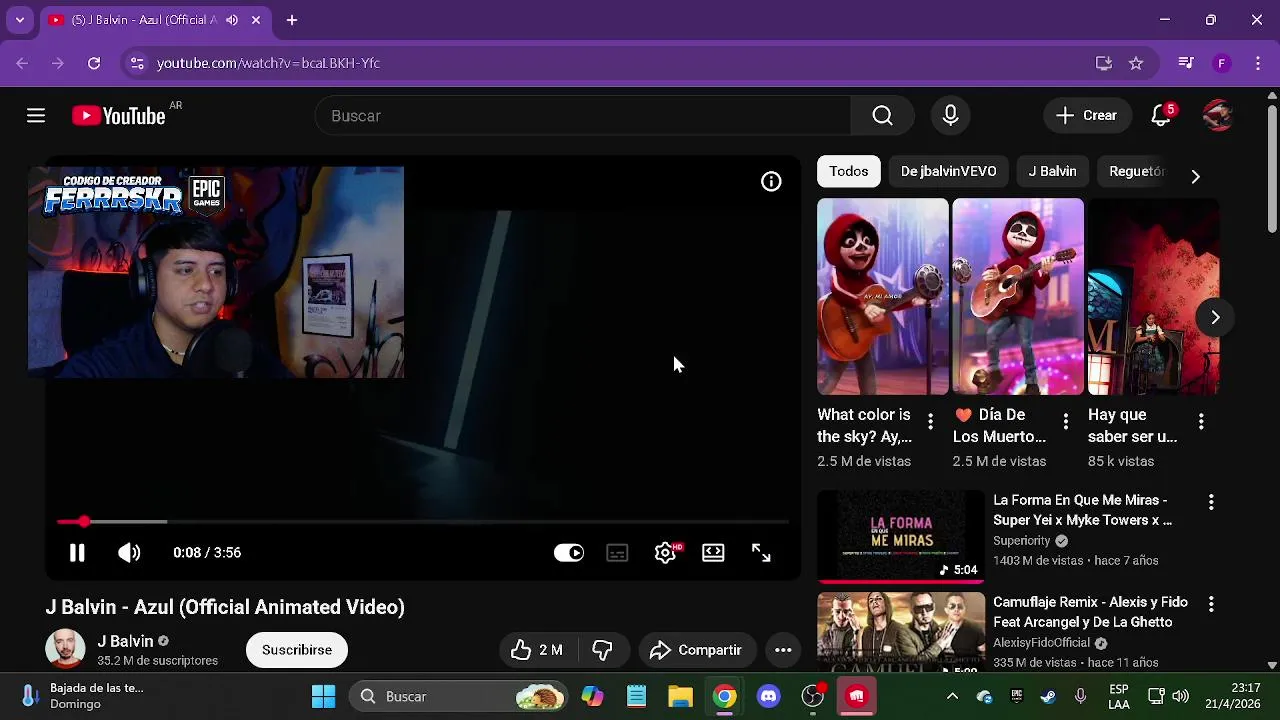
Task: Mute tab via speaker icon on tab
Action: pos(232,20)
